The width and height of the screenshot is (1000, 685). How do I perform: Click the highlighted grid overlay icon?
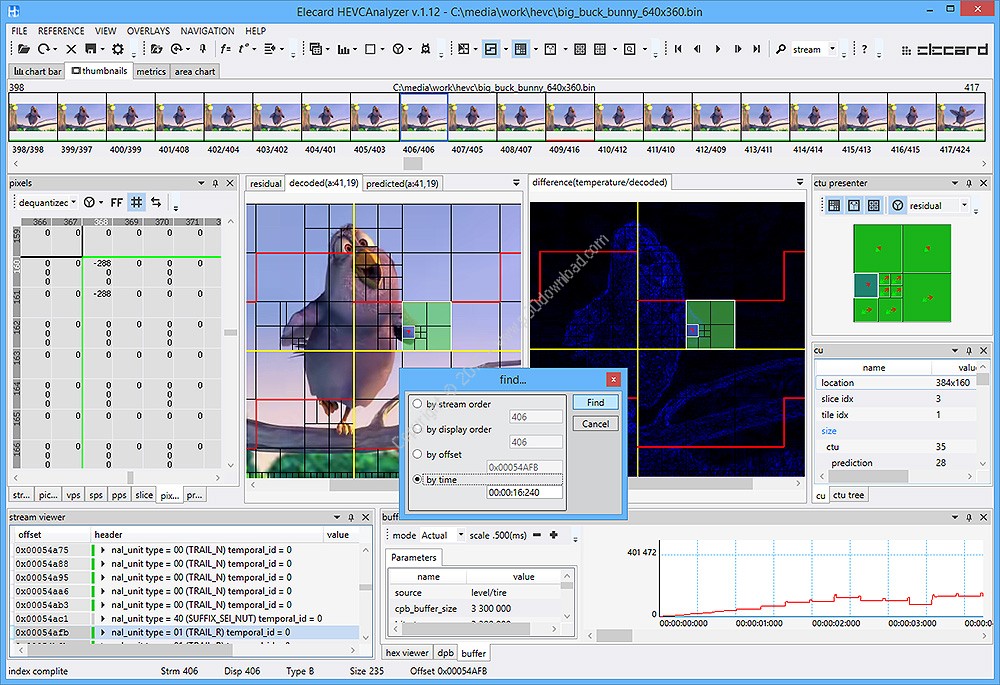[520, 49]
